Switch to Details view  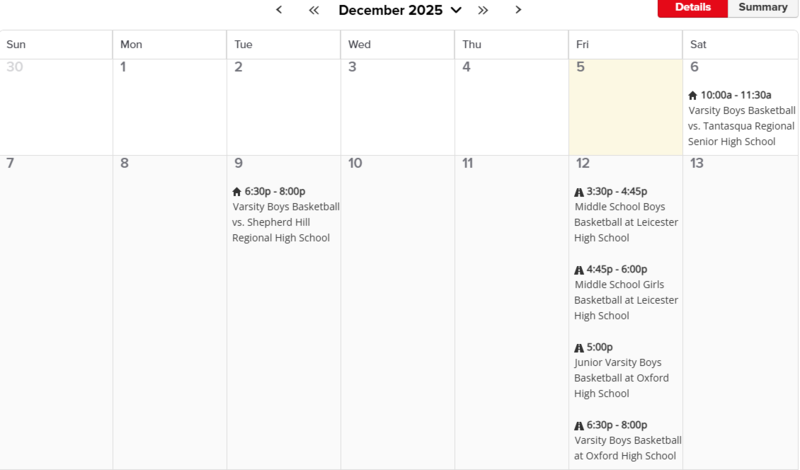click(x=692, y=8)
